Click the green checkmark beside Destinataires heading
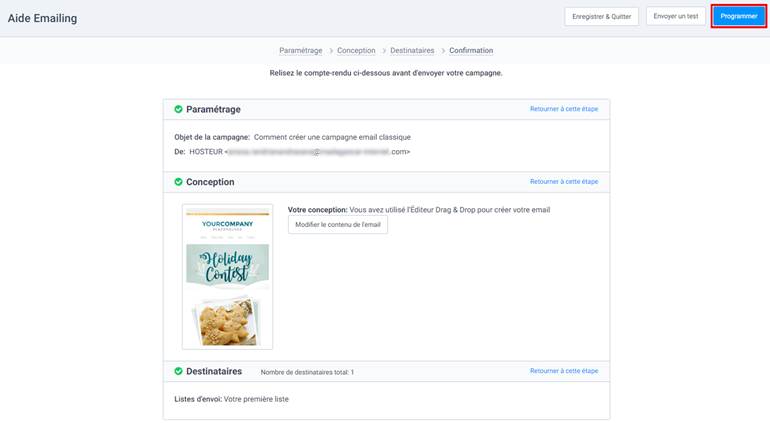 tap(178, 371)
